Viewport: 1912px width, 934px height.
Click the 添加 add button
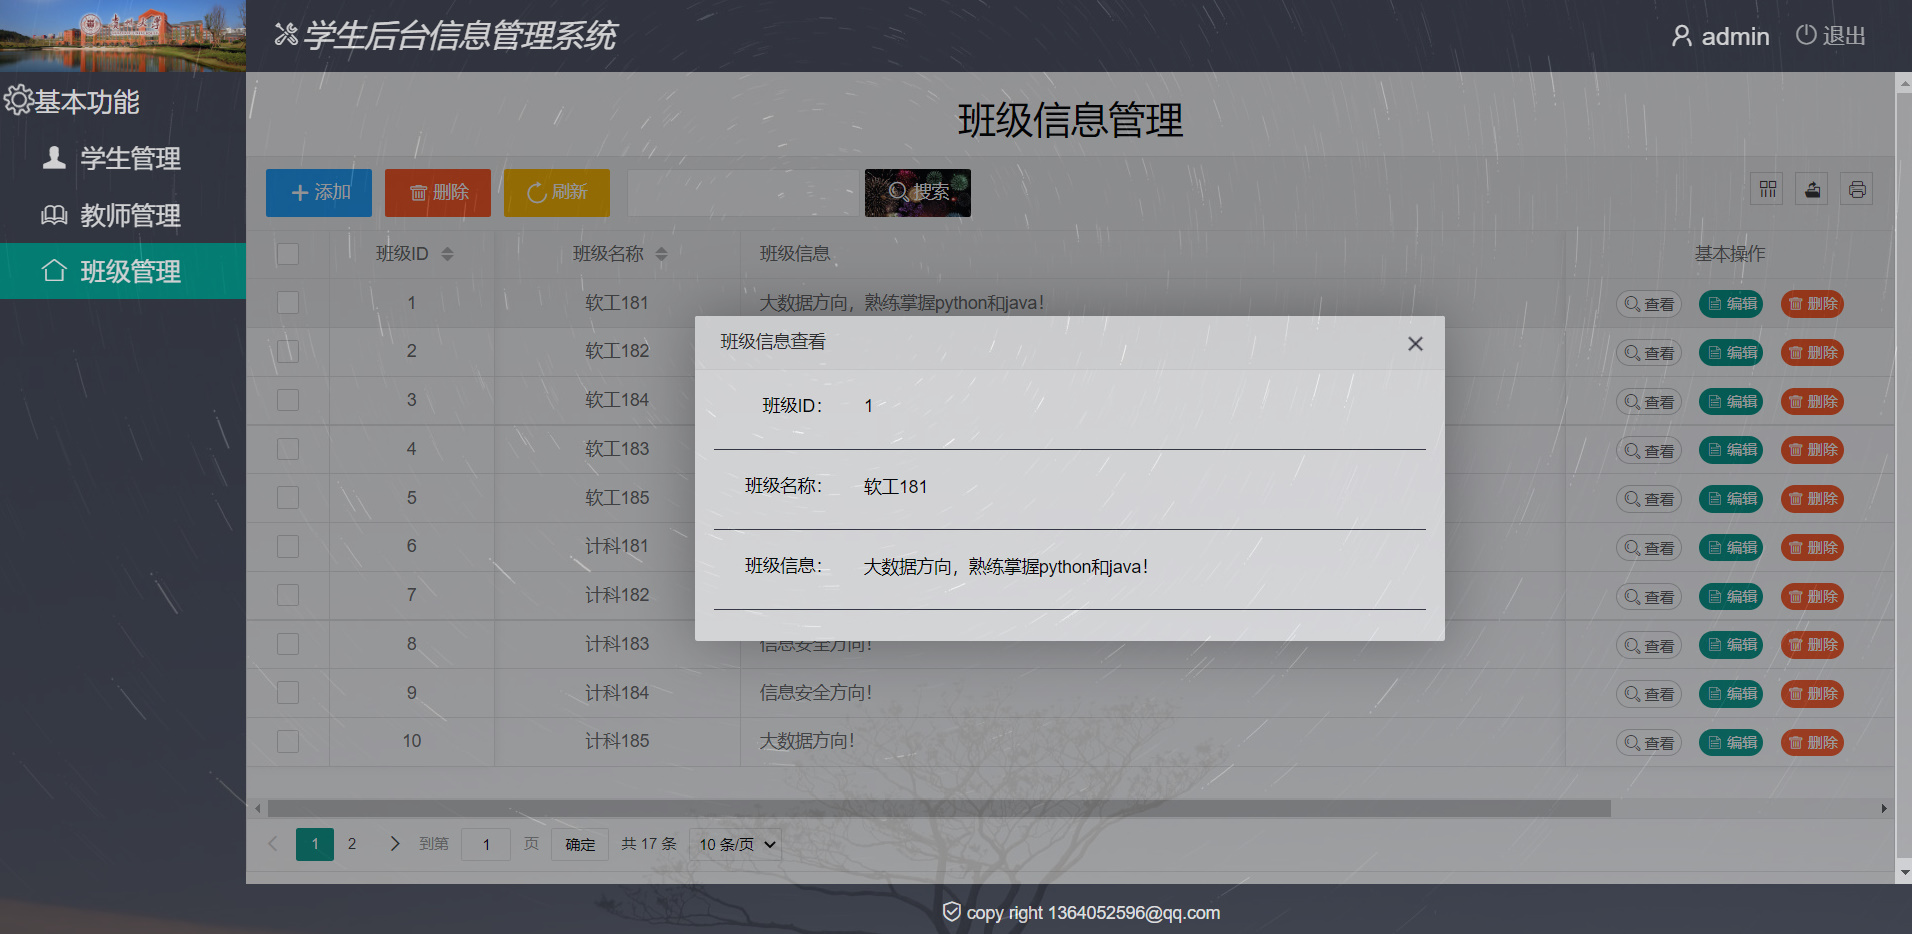[x=319, y=192]
